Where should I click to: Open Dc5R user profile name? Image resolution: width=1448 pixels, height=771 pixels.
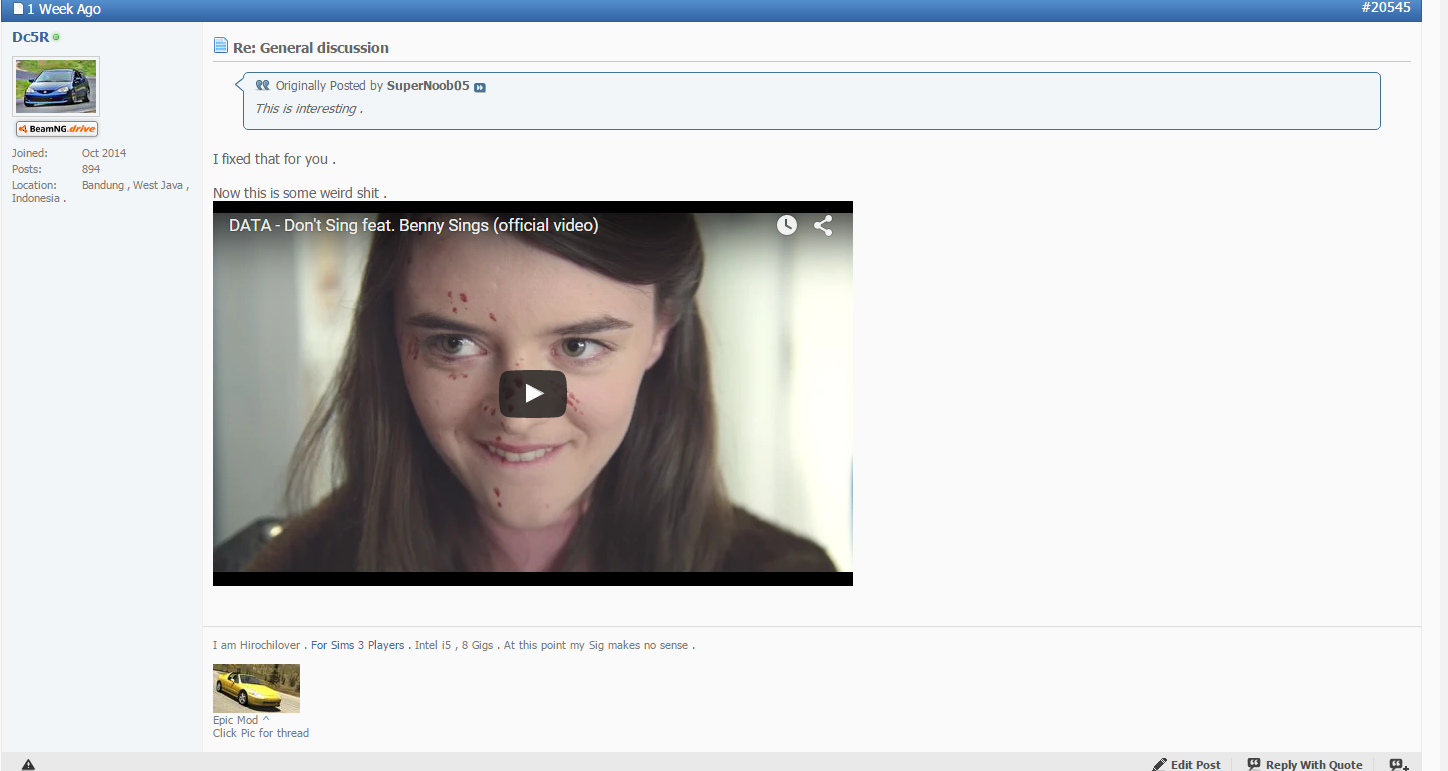[30, 37]
